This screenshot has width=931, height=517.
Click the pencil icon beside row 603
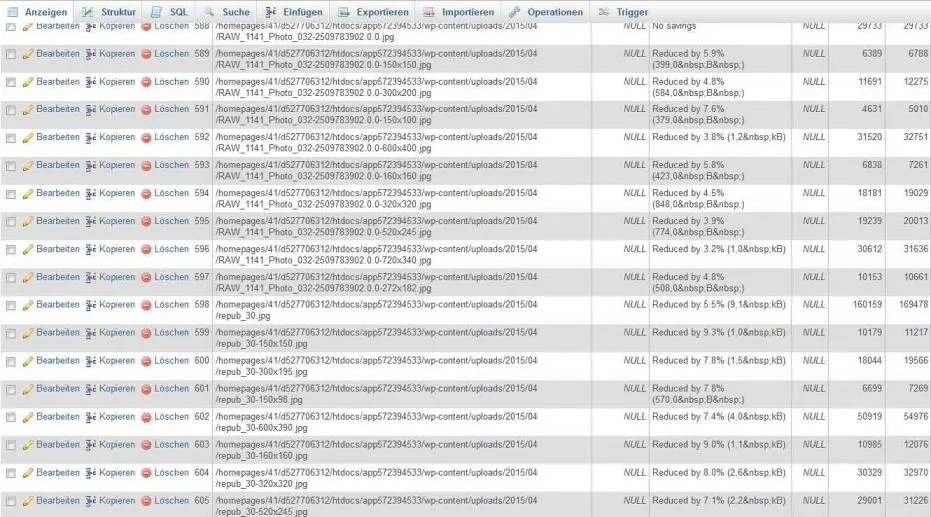(28, 445)
